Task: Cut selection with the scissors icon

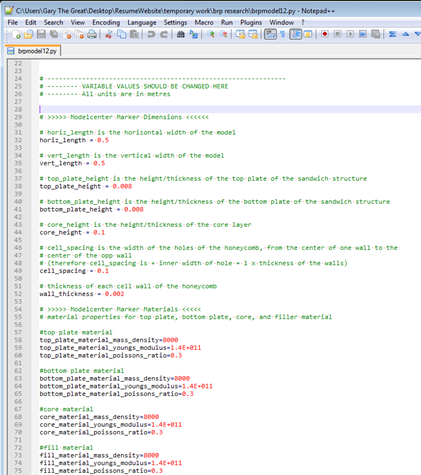Action: pyautogui.click(x=109, y=34)
